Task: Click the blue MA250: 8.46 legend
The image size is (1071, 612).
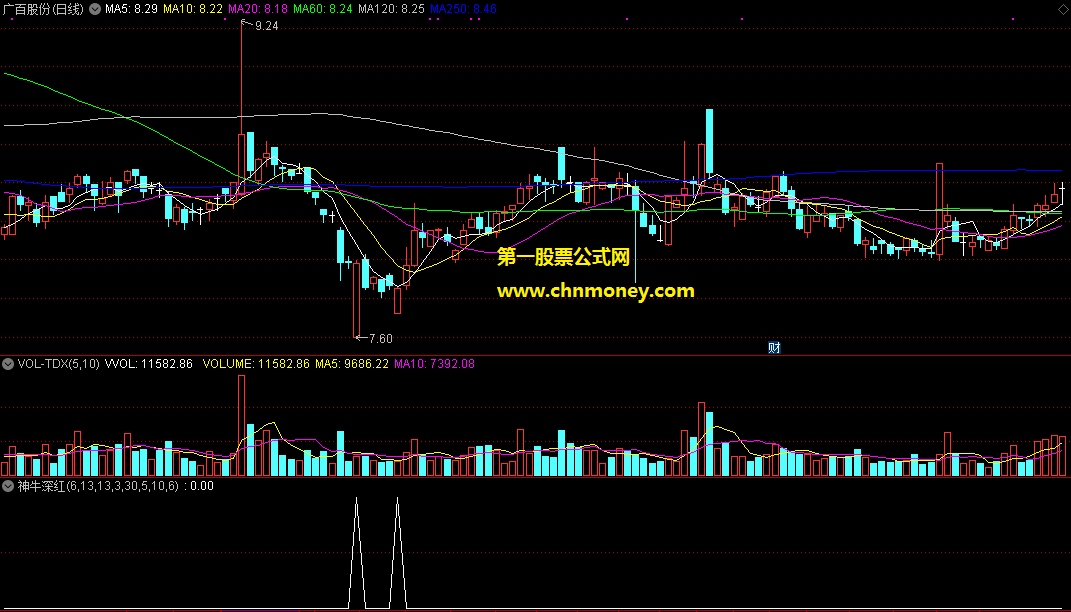Action: [463, 9]
